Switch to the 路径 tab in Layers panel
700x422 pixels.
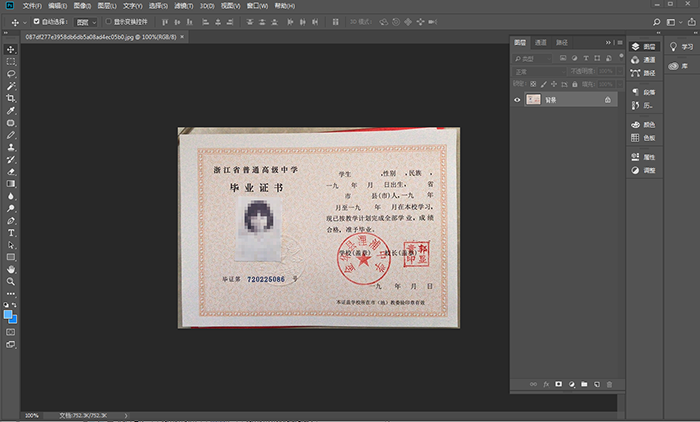562,42
